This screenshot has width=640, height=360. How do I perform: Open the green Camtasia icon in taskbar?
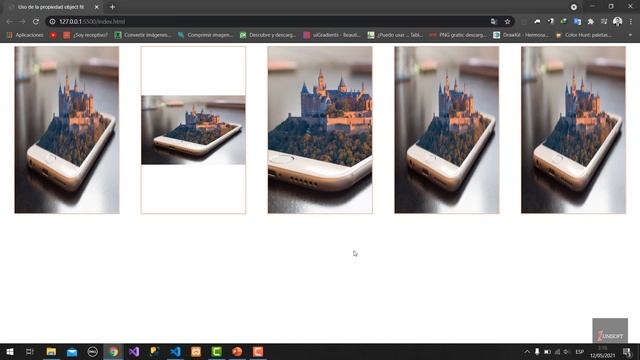(x=216, y=351)
